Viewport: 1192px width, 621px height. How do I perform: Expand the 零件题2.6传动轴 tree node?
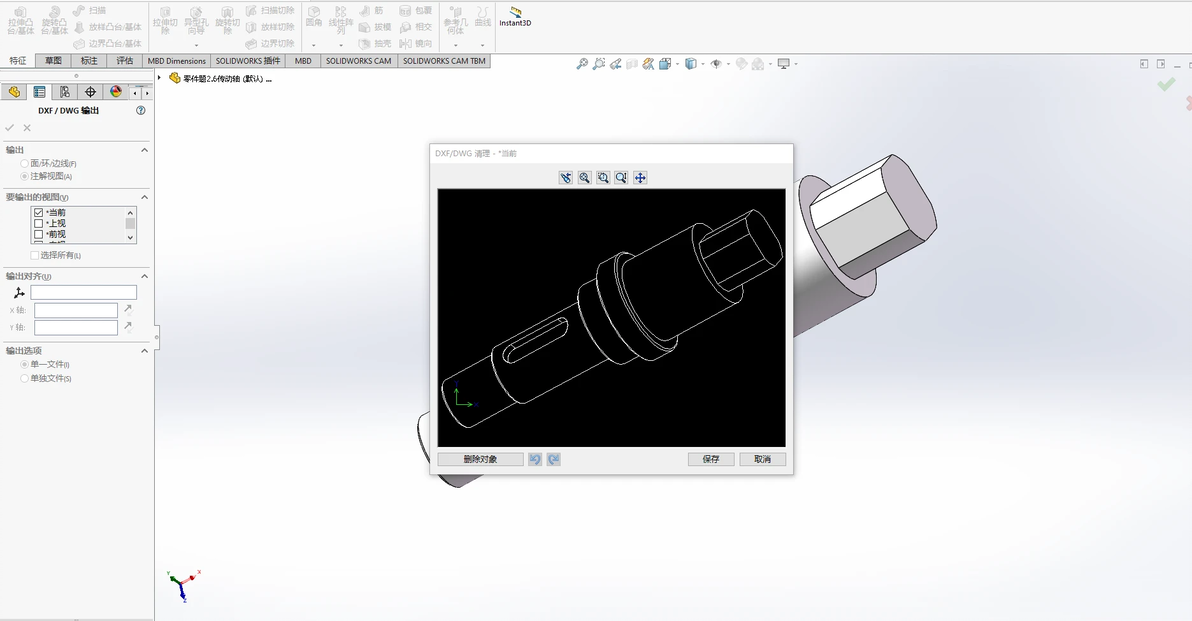(x=159, y=78)
